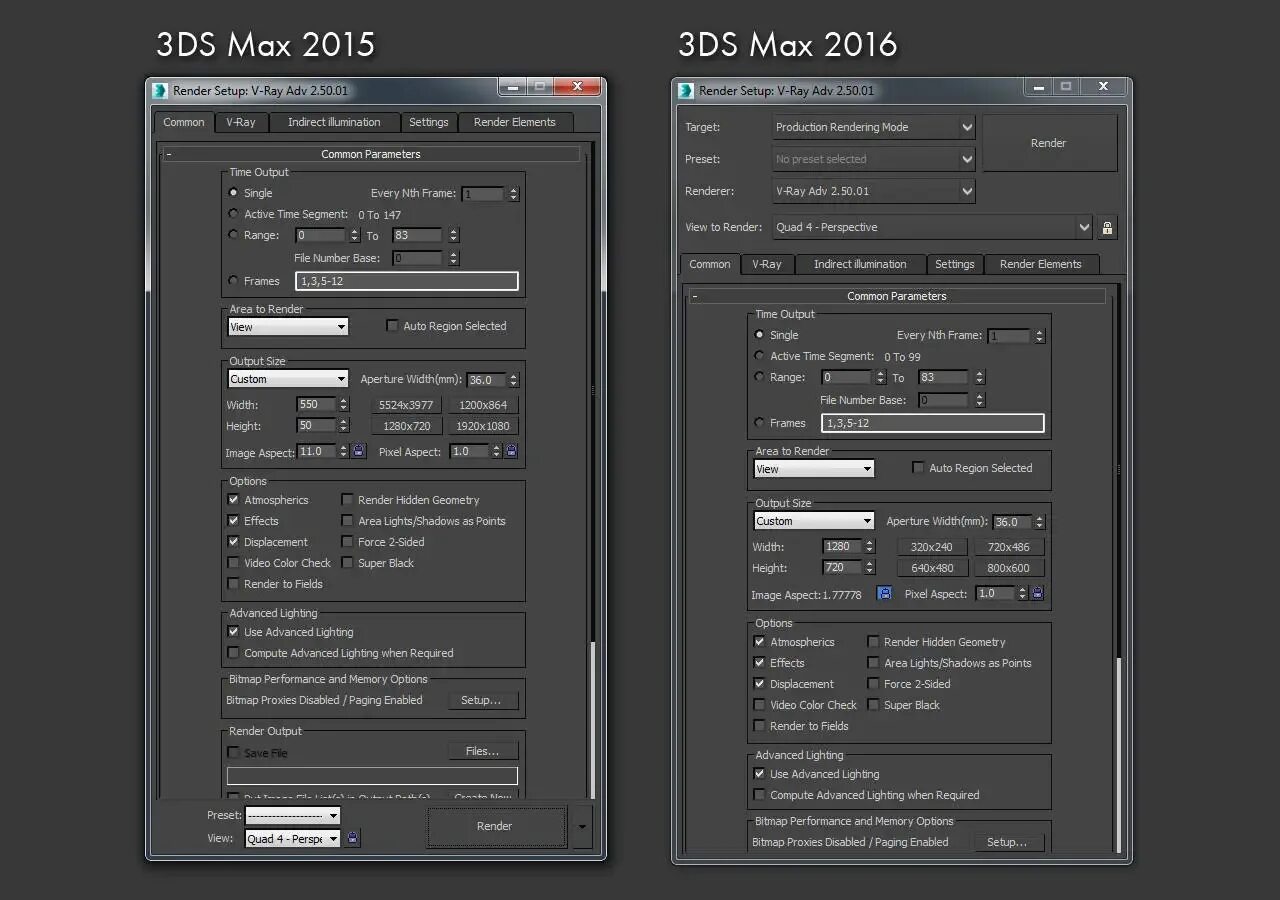Open Area to Render dropdown in 2015 window
Viewport: 1280px width, 900px height.
(x=288, y=327)
